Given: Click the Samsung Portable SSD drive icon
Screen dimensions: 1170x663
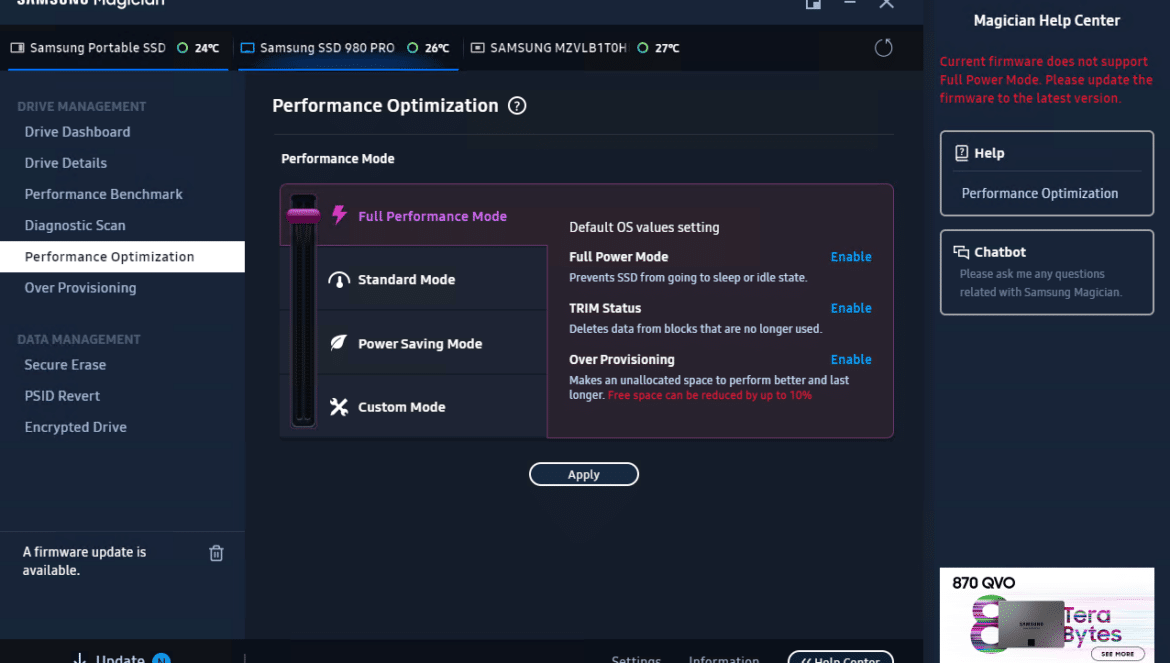Looking at the screenshot, I should pos(17,48).
